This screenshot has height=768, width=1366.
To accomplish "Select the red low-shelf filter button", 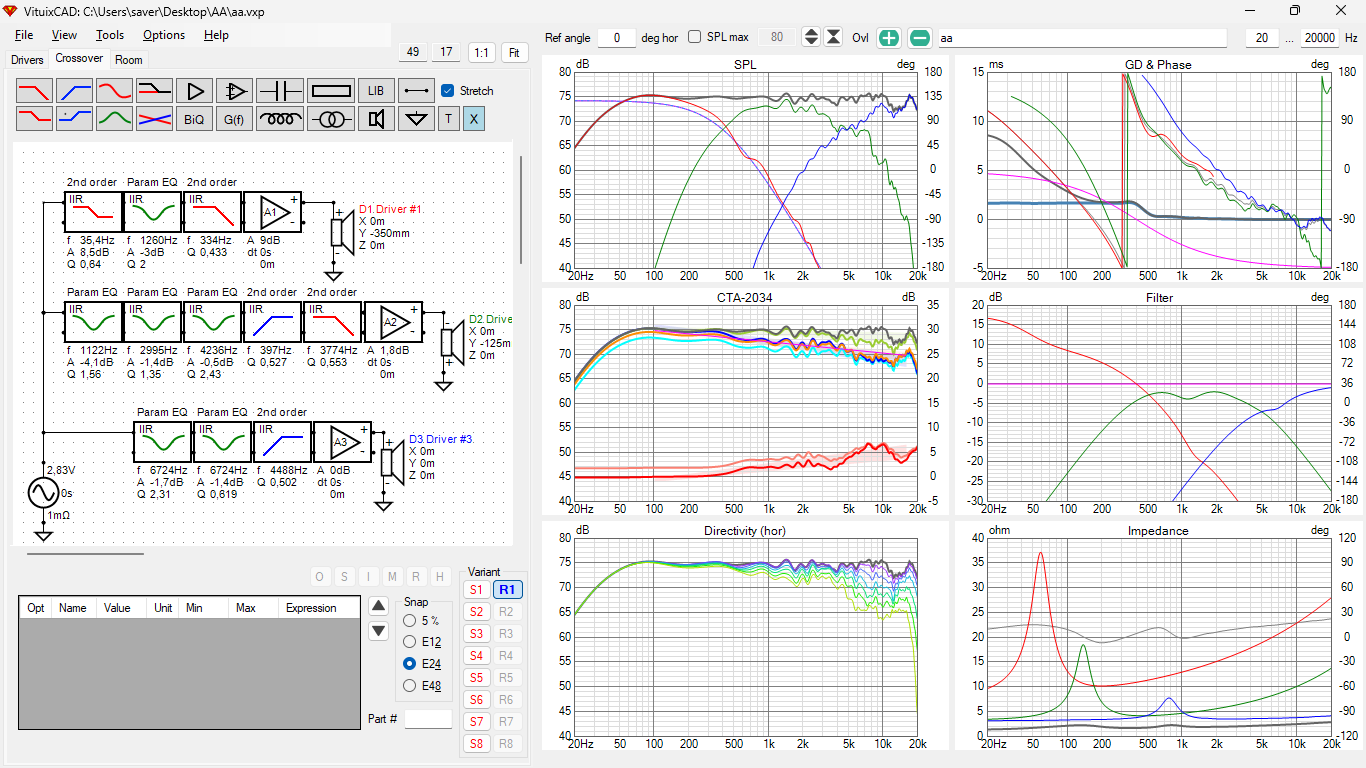I will tap(35, 119).
